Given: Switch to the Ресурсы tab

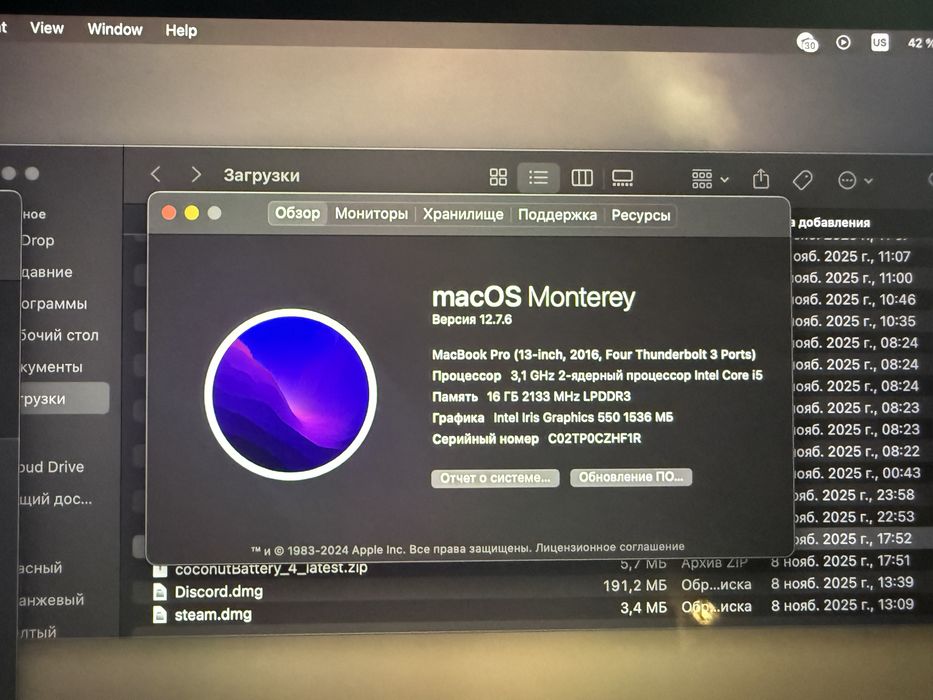Looking at the screenshot, I should click(641, 215).
